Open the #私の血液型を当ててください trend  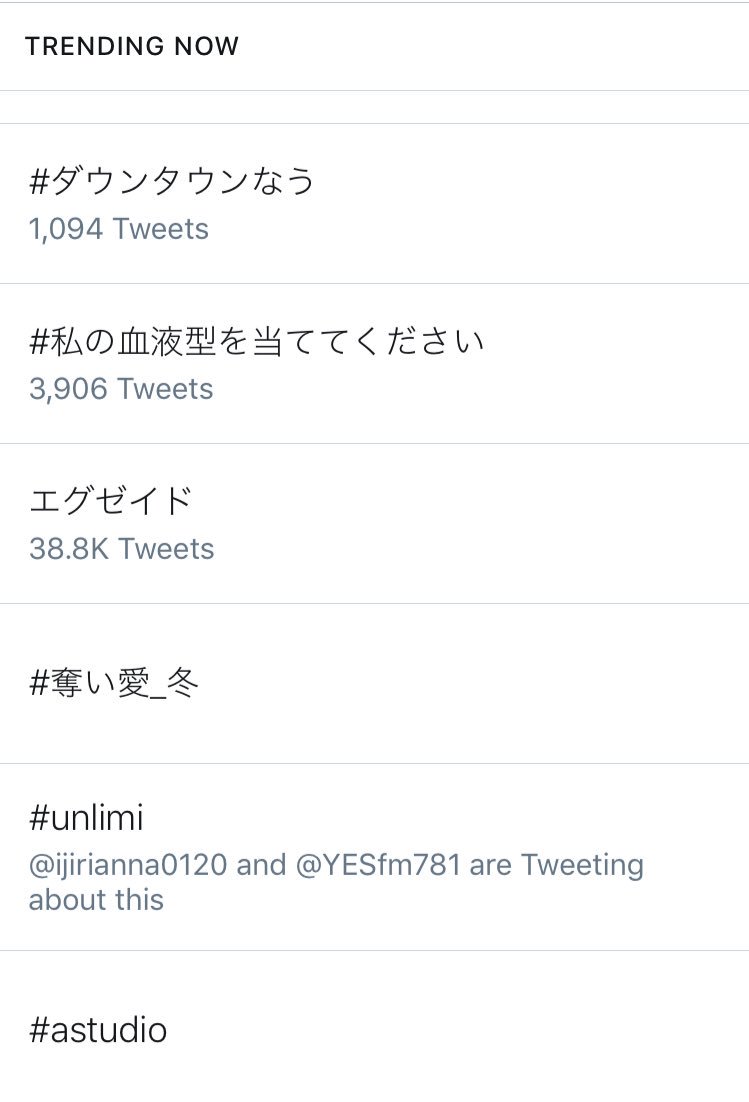256,341
